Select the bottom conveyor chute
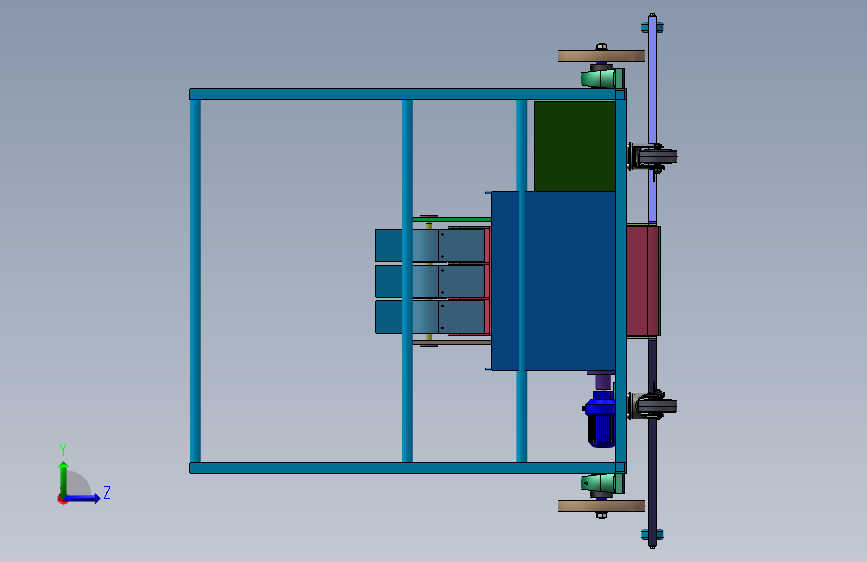 [430, 317]
